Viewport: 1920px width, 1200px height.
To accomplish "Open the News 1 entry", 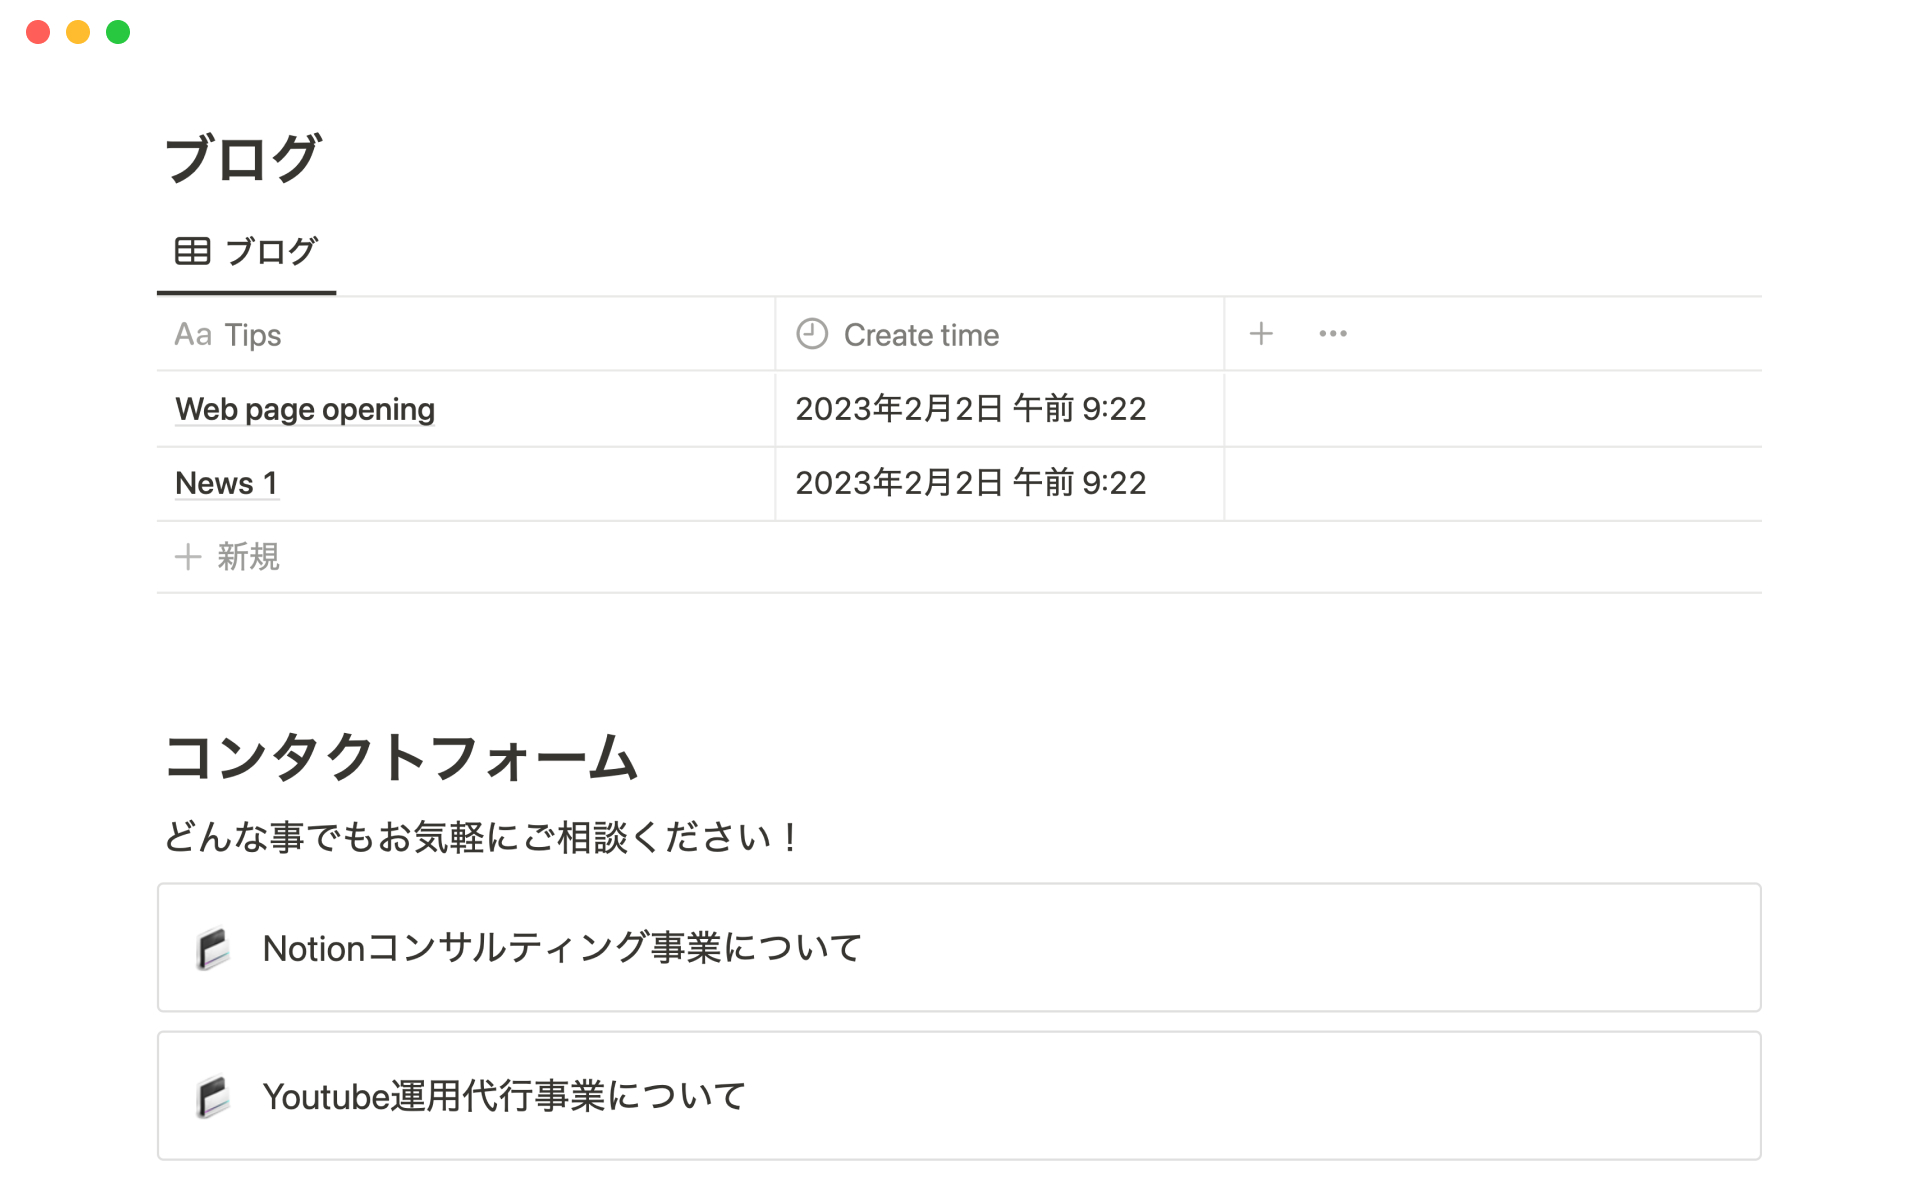I will (226, 483).
